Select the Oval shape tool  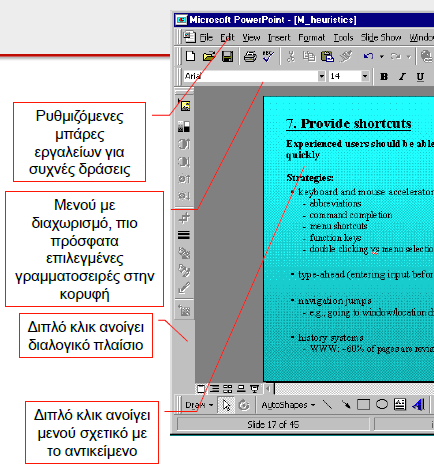click(382, 405)
